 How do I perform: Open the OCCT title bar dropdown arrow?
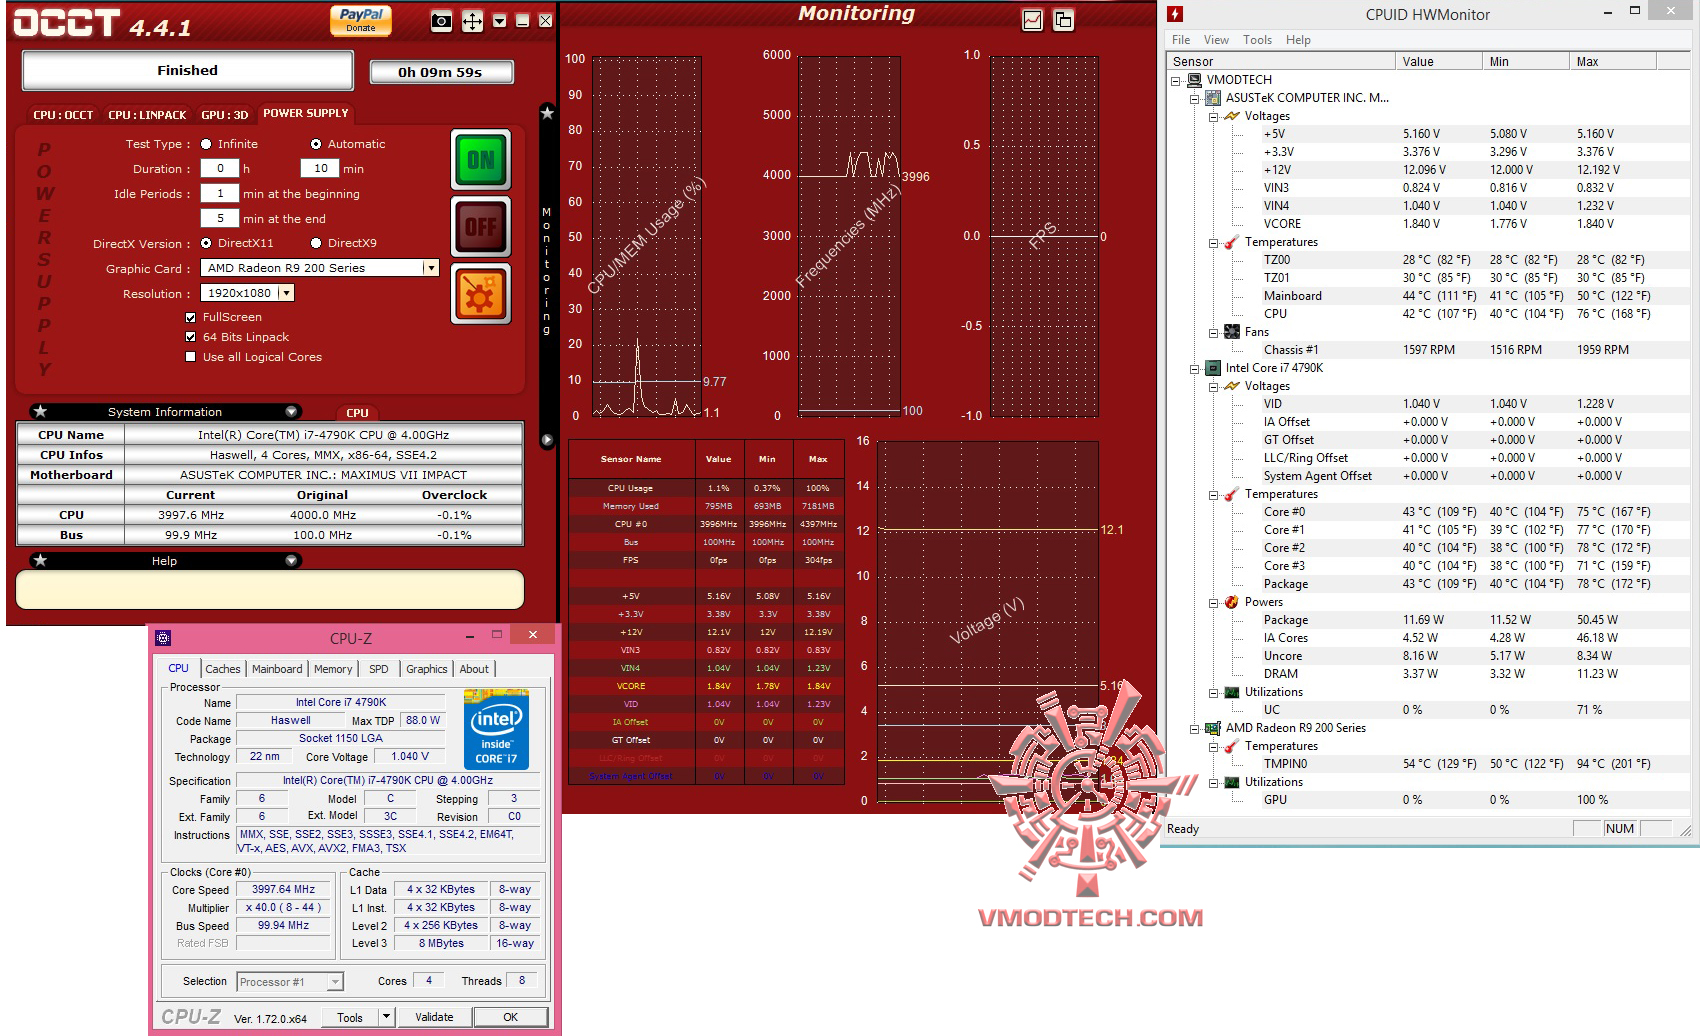(499, 21)
